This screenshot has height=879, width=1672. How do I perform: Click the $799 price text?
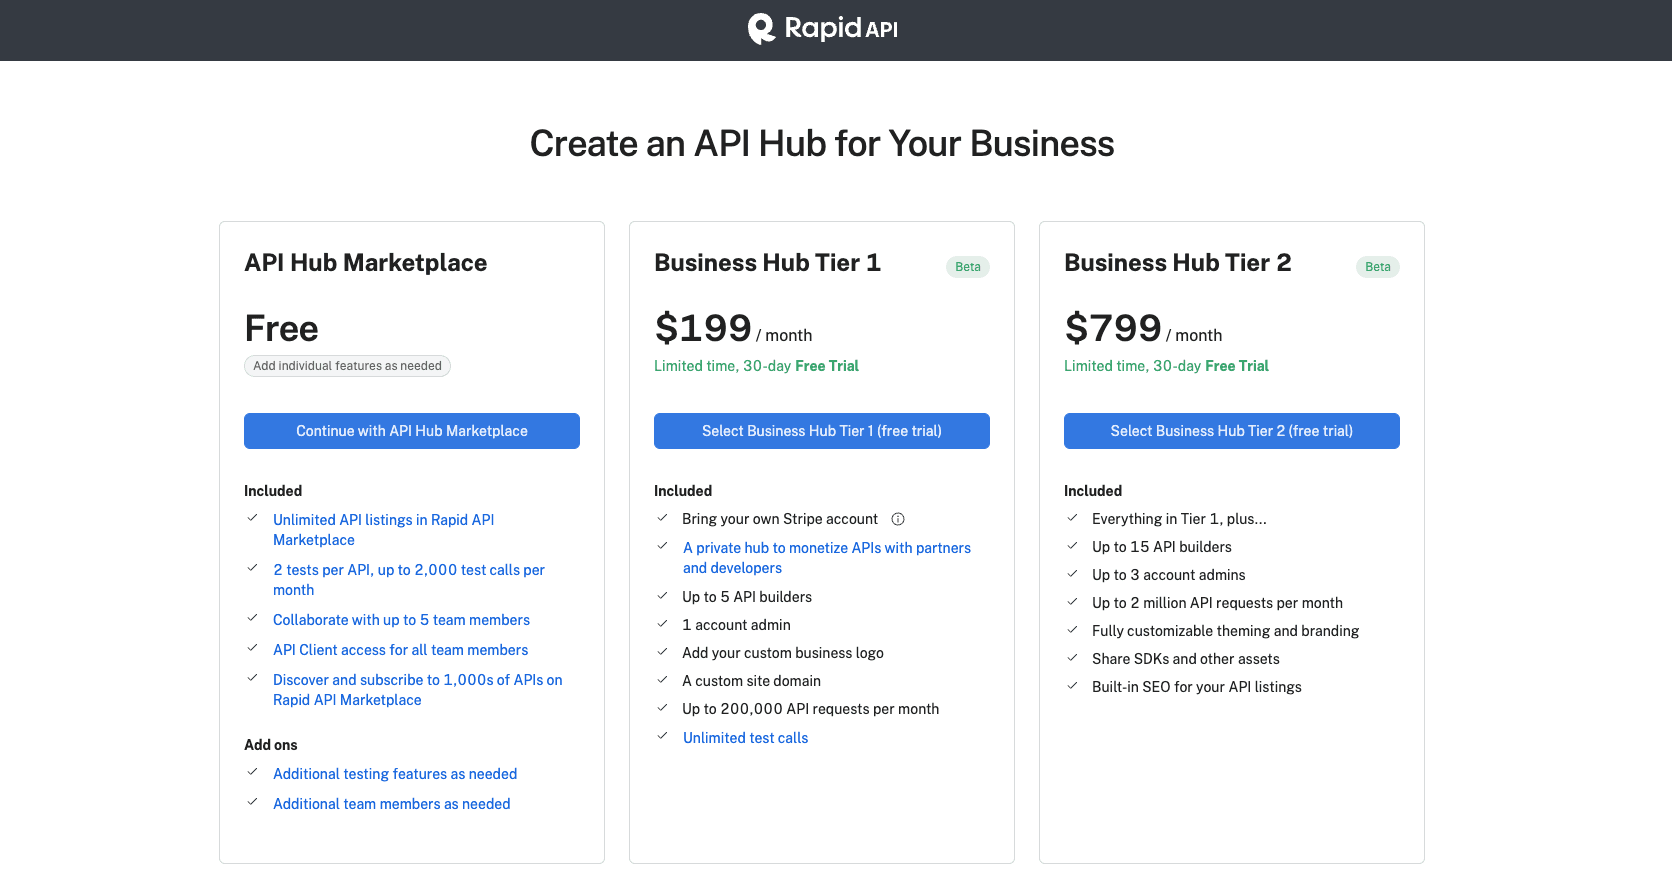(x=1113, y=328)
